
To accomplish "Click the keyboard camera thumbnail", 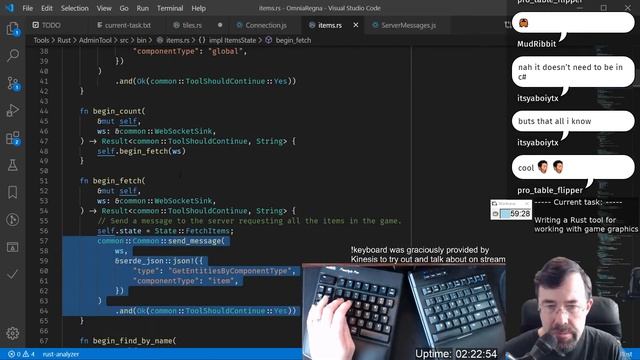I will [x=404, y=312].
